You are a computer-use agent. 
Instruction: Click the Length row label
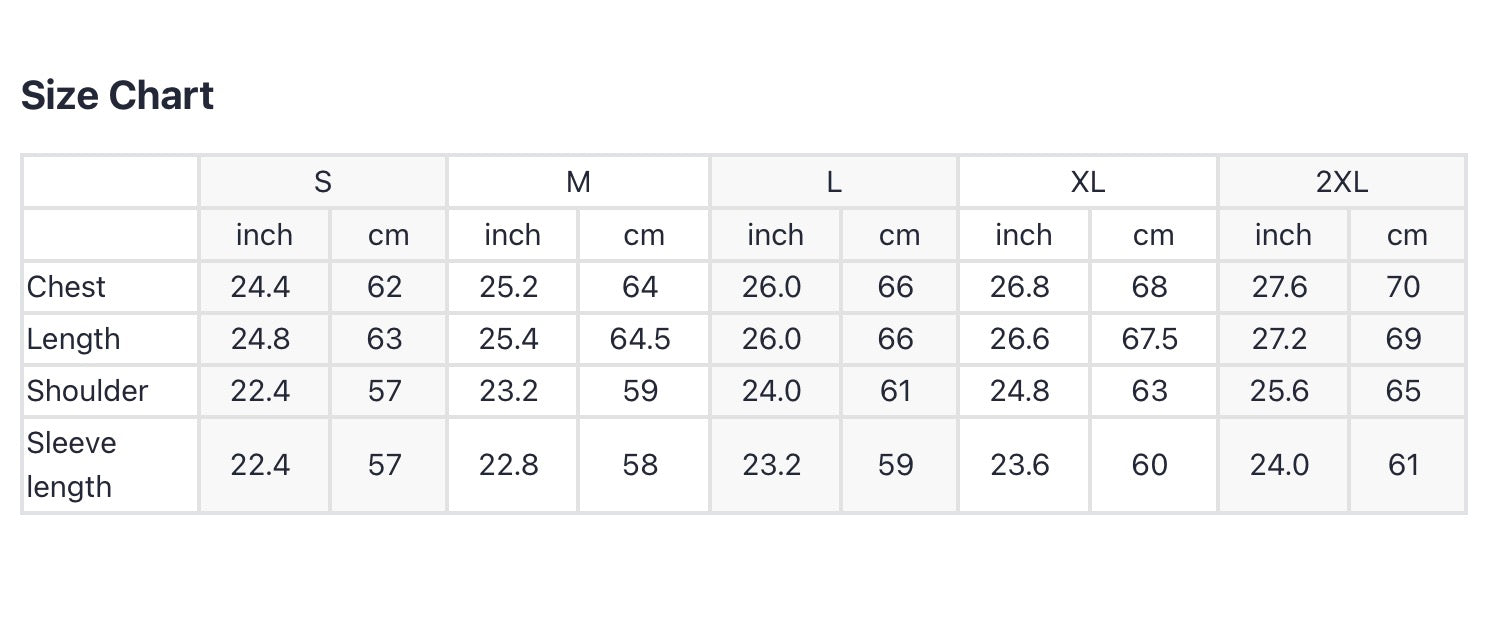[x=73, y=339]
